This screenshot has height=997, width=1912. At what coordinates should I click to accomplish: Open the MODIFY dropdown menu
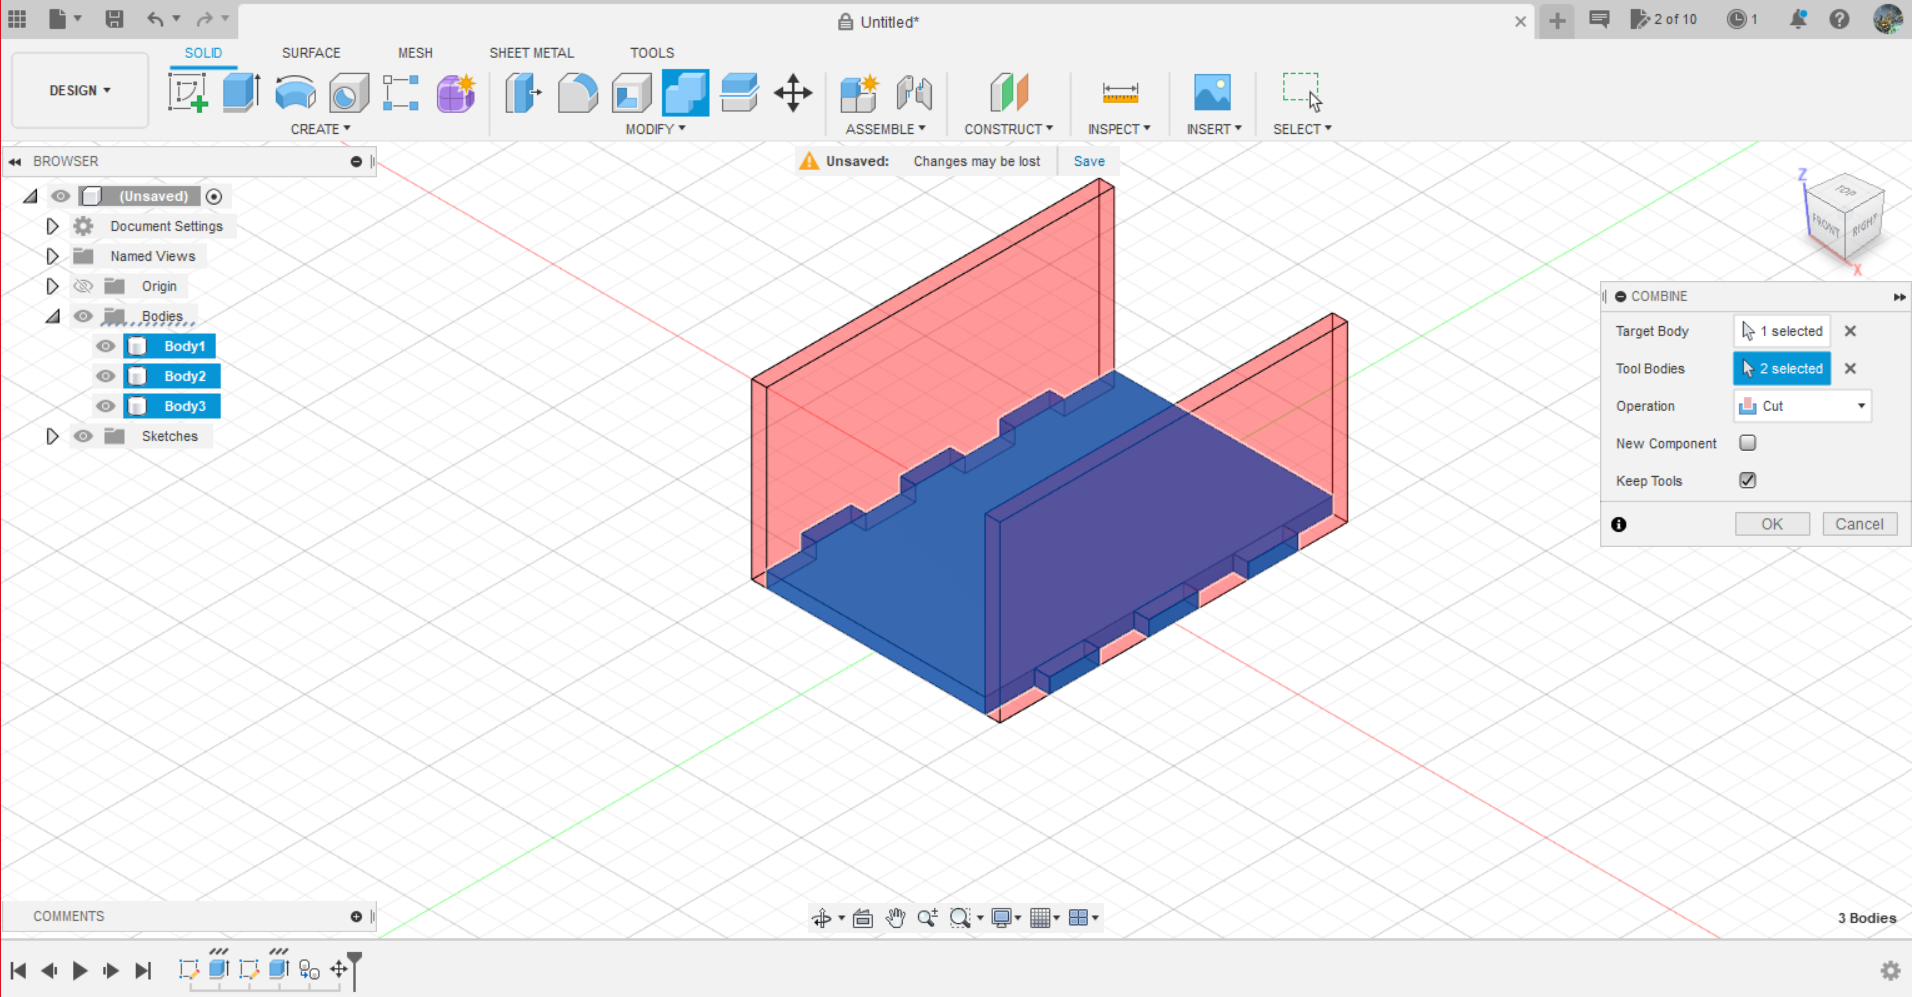tap(655, 129)
